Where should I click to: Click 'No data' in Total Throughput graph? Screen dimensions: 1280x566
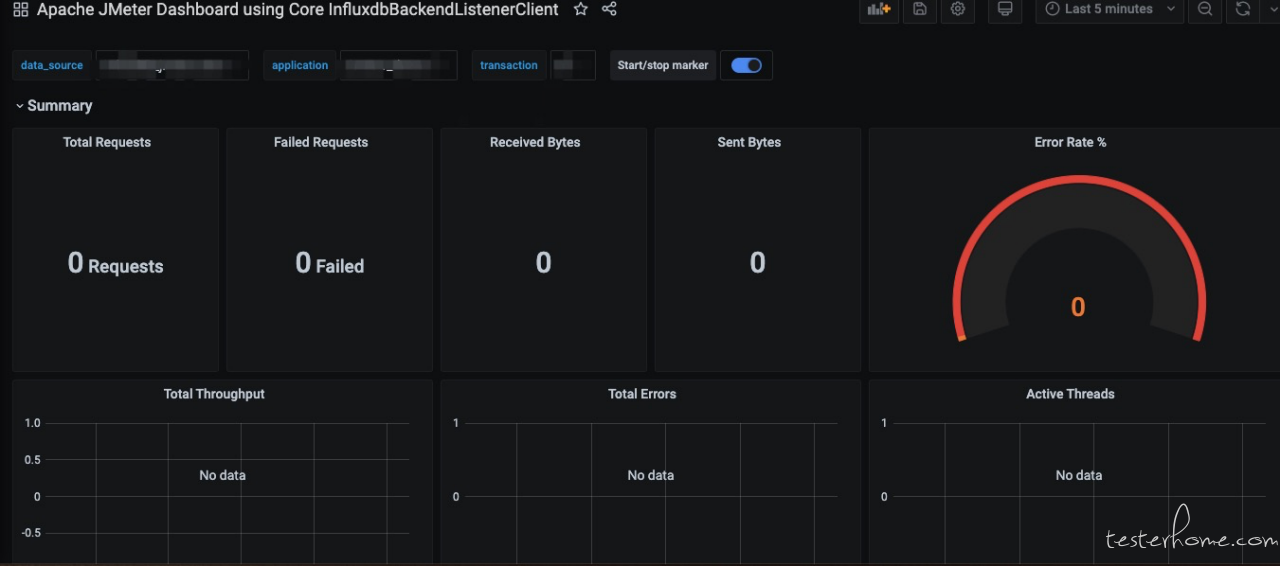point(222,475)
